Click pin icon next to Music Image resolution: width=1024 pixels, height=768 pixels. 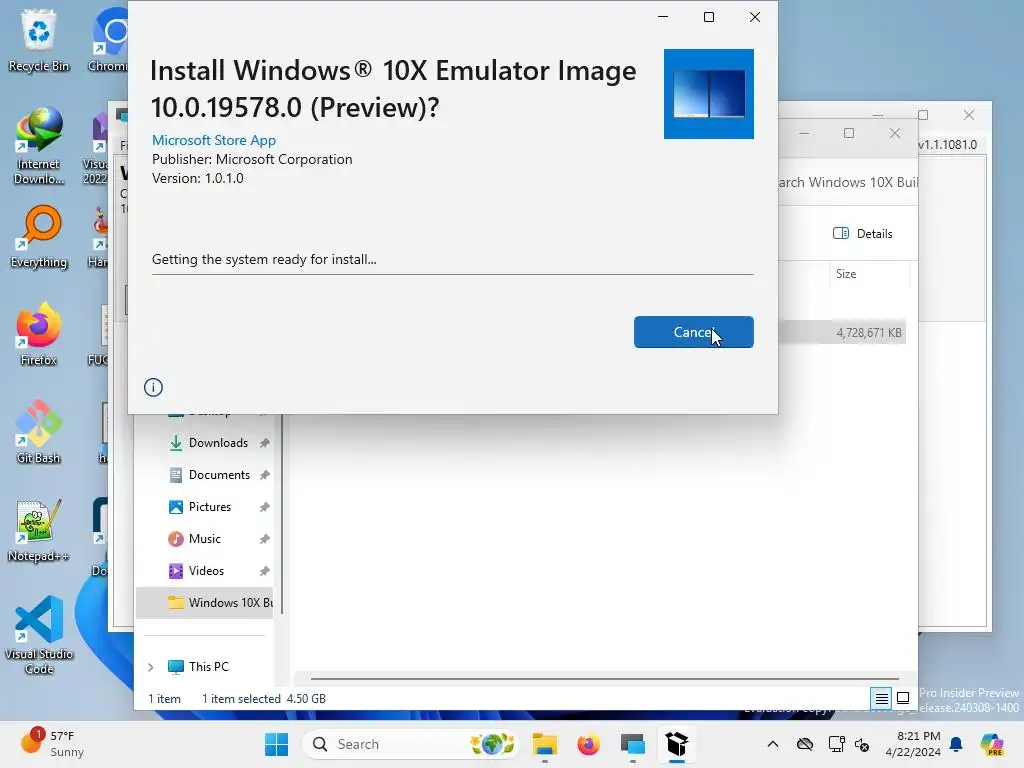pos(264,539)
